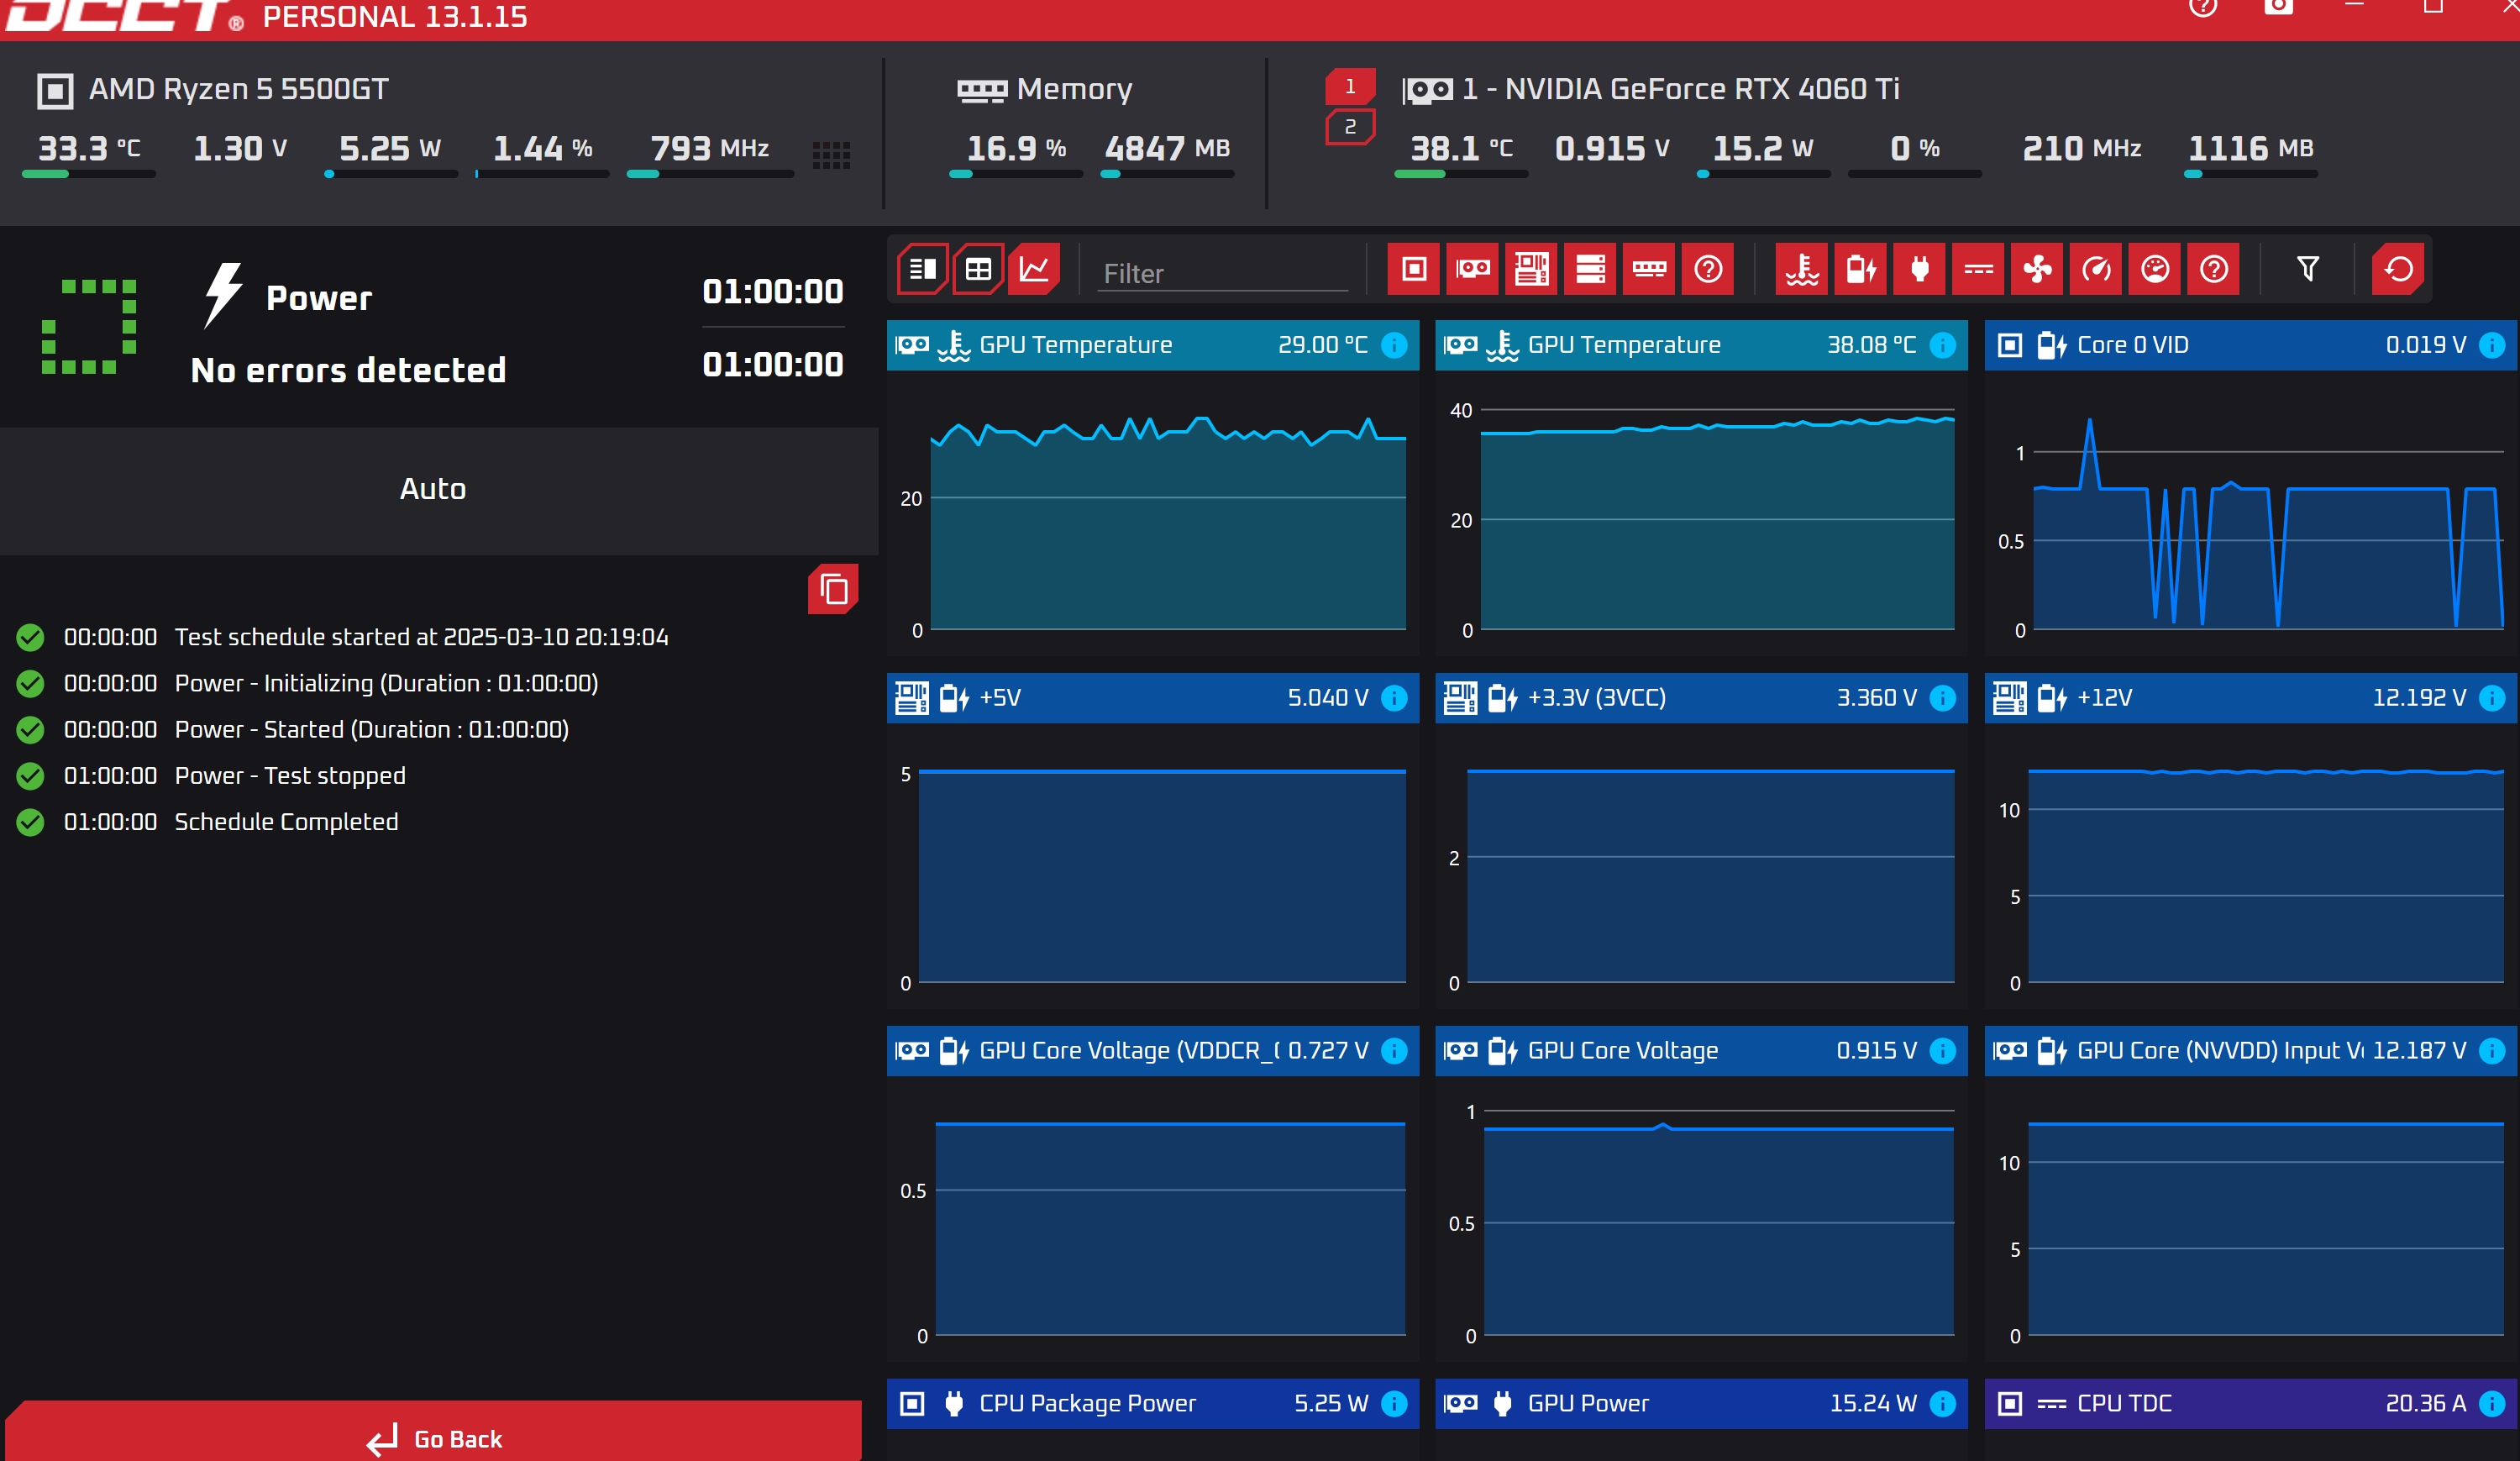Toggle the usage gauge sensor filter
This screenshot has width=2520, height=1461.
2155,269
